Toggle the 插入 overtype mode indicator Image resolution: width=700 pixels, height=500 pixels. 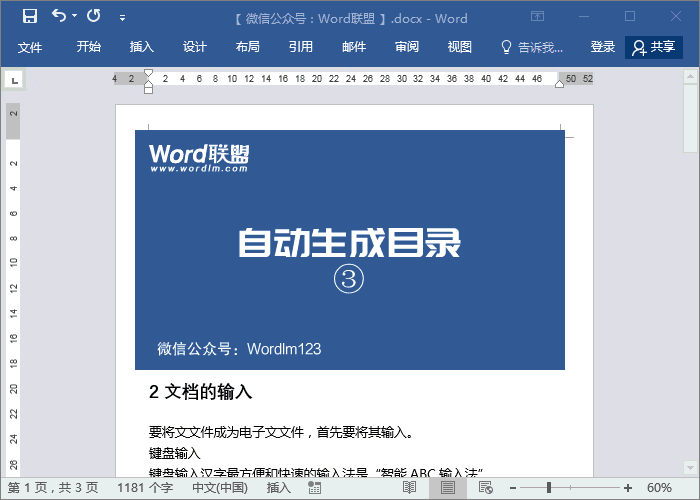click(279, 488)
